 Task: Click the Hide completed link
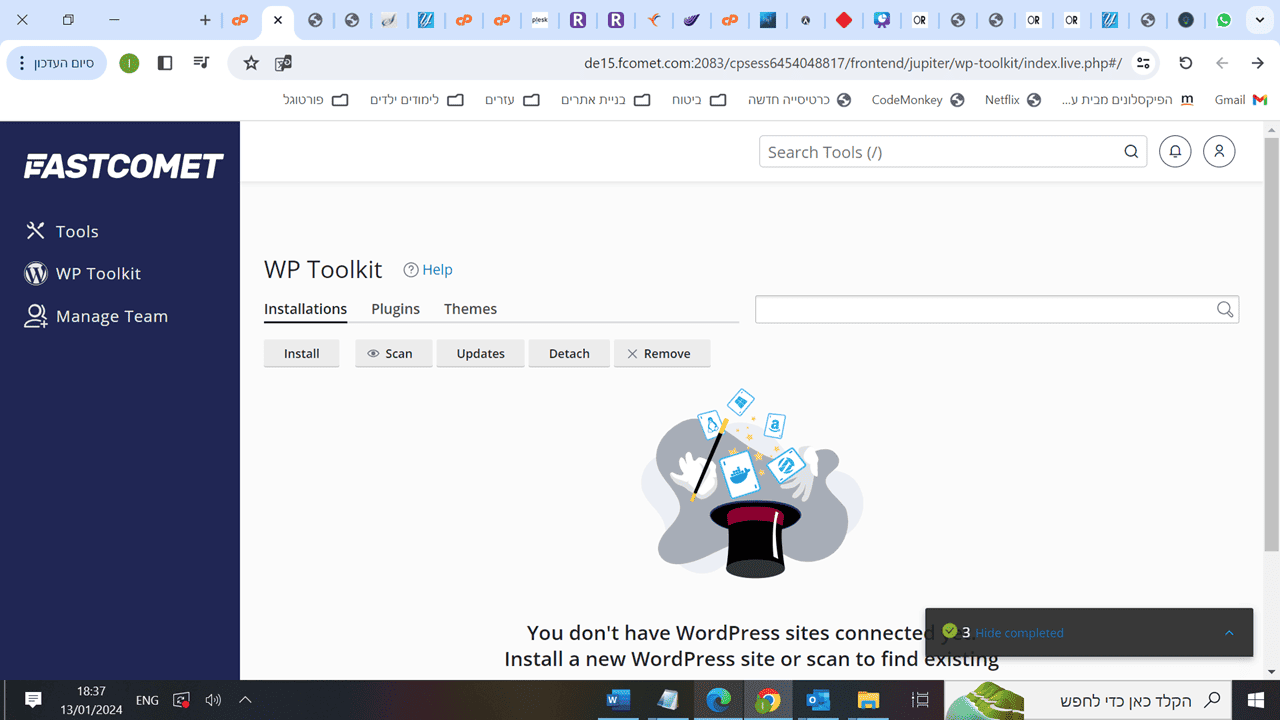click(1019, 633)
